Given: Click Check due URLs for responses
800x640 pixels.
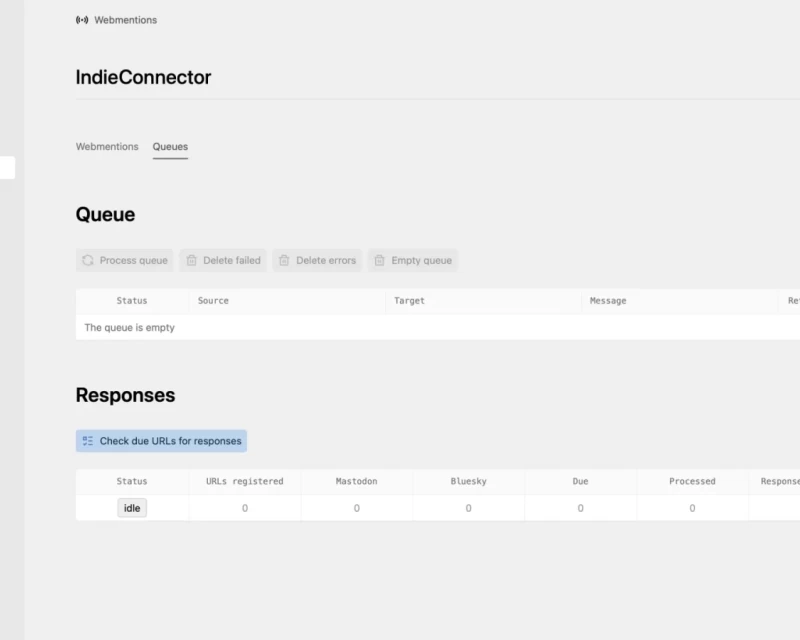Looking at the screenshot, I should pyautogui.click(x=161, y=440).
